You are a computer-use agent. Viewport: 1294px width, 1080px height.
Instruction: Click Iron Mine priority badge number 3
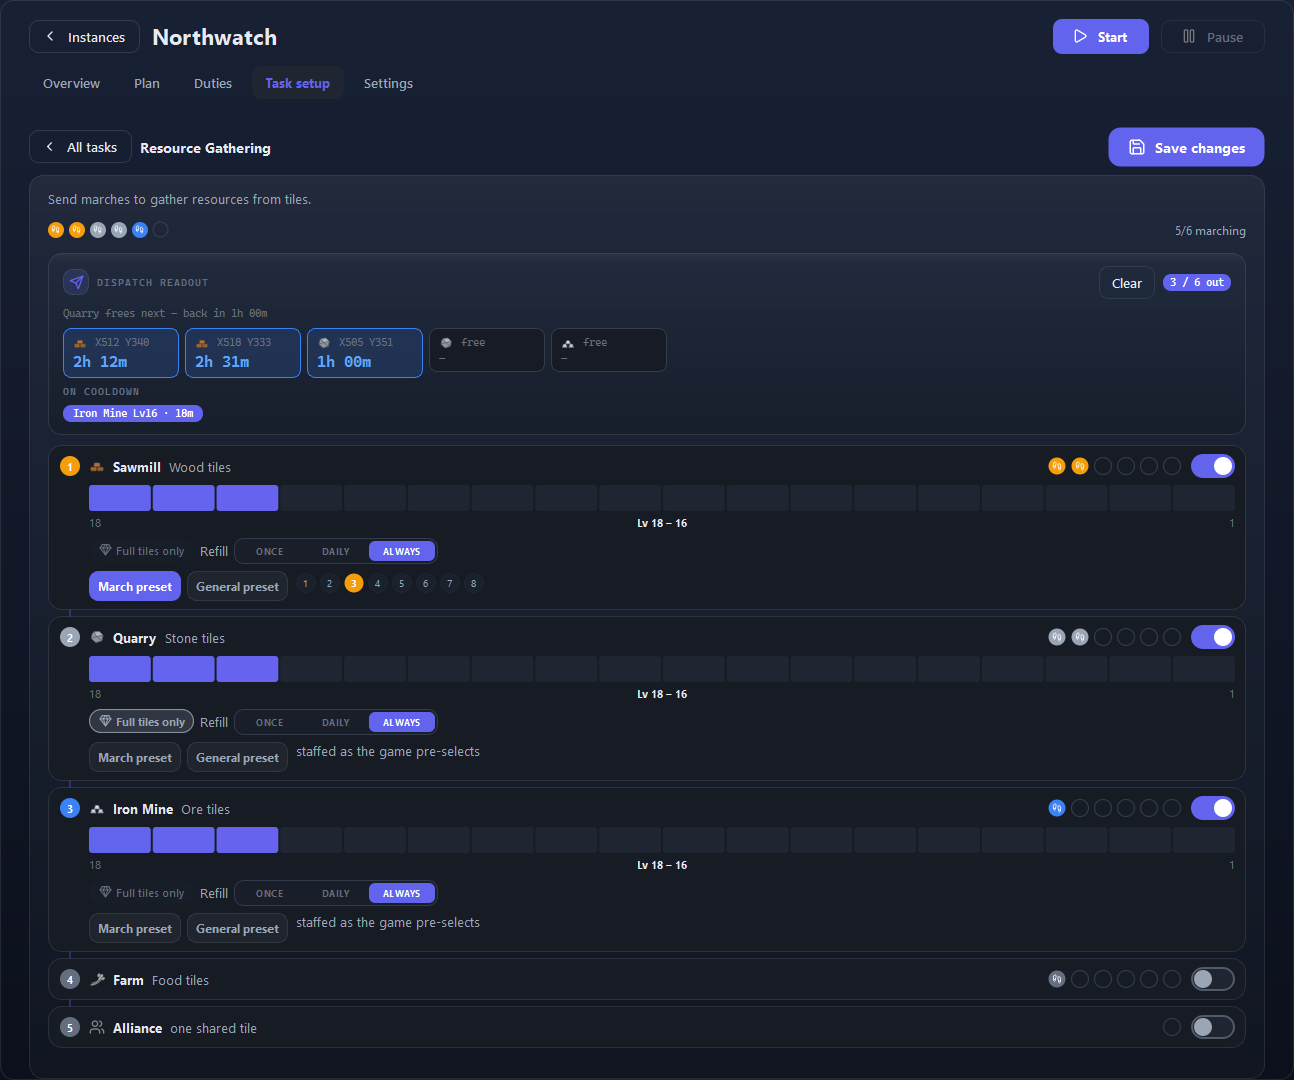(x=70, y=808)
